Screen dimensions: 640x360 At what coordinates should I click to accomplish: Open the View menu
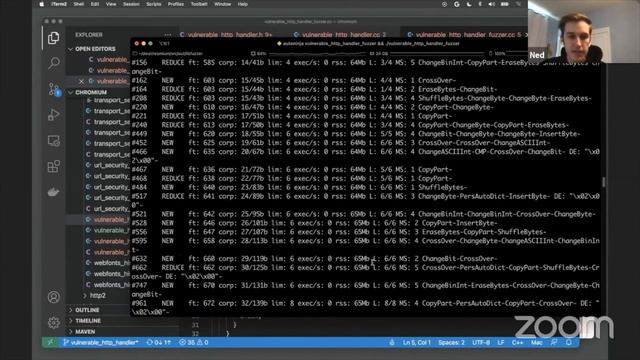pos(111,4)
